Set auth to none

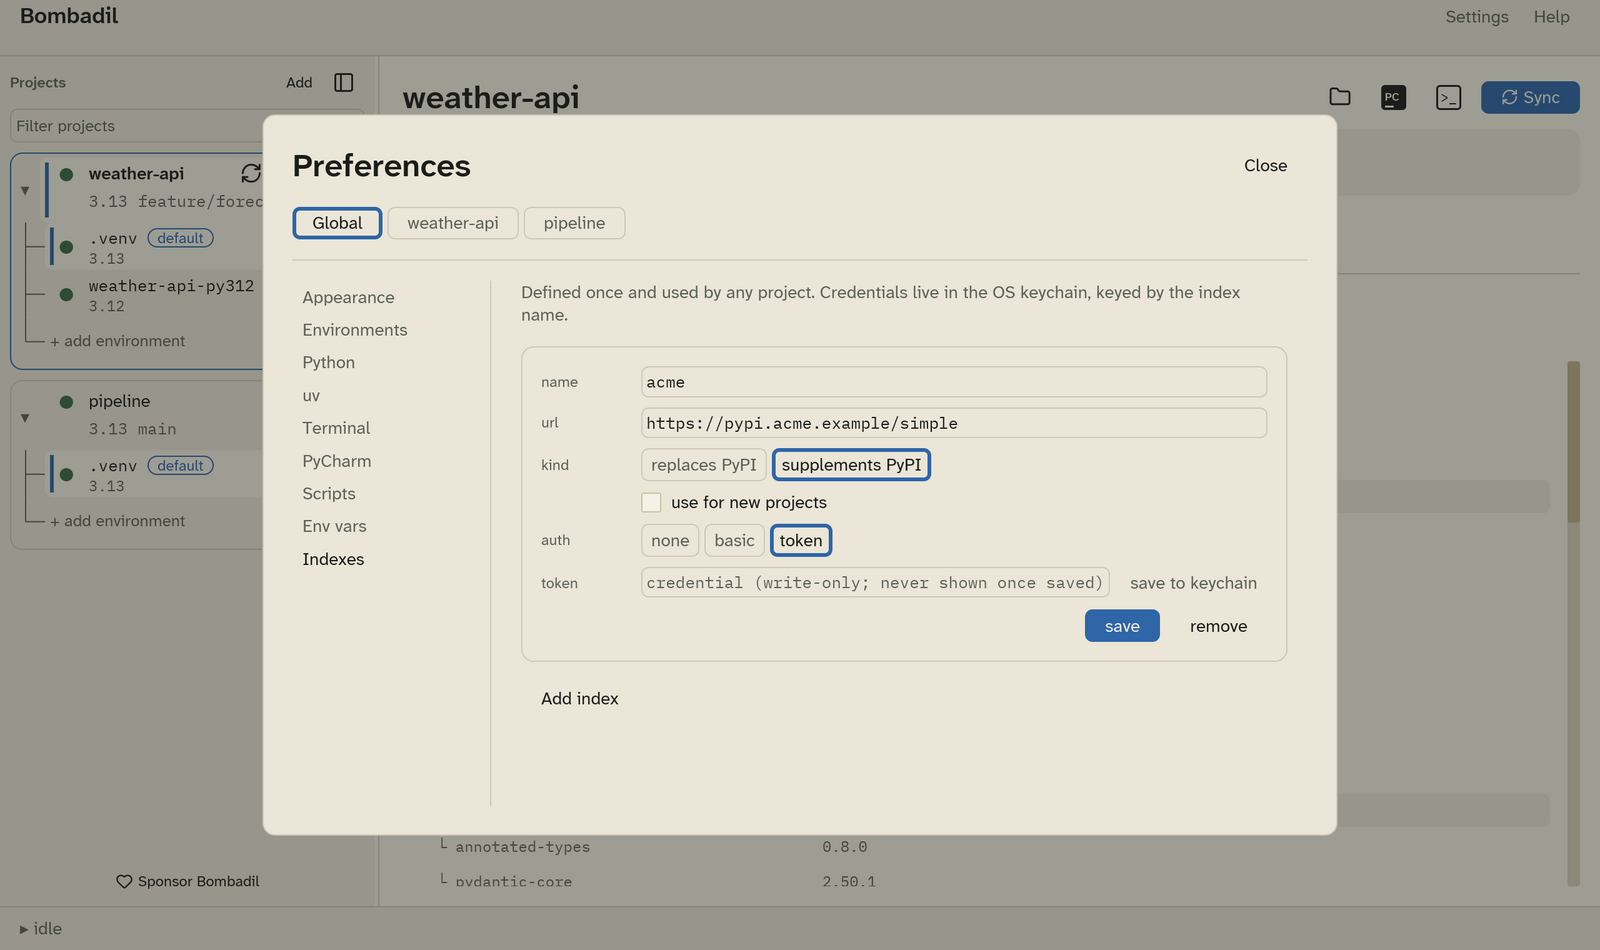tap(670, 540)
